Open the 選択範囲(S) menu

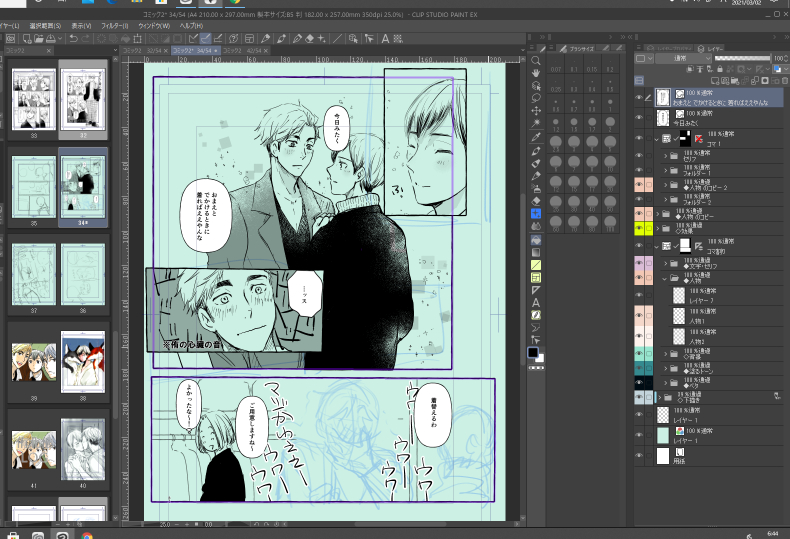click(x=45, y=26)
